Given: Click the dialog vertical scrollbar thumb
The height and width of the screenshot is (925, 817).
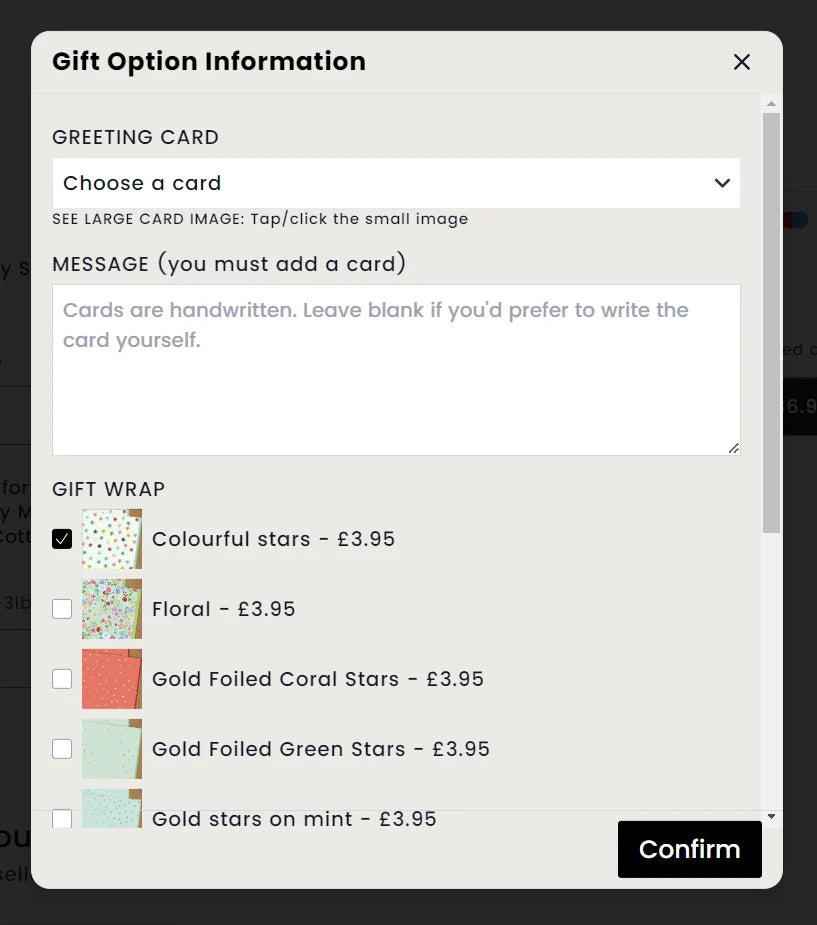Looking at the screenshot, I should (x=771, y=320).
